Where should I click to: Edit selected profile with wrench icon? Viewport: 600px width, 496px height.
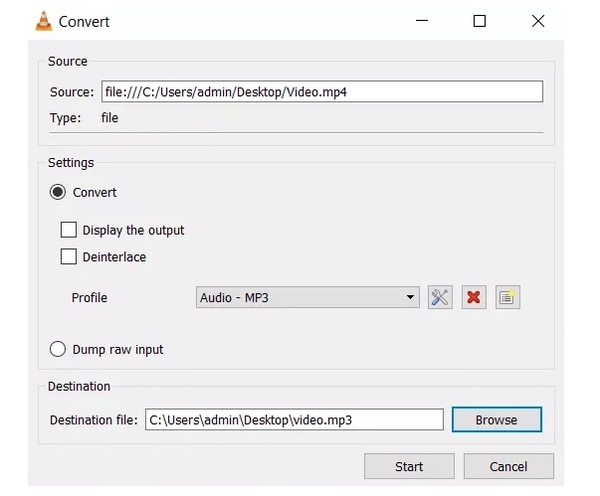[x=440, y=297]
